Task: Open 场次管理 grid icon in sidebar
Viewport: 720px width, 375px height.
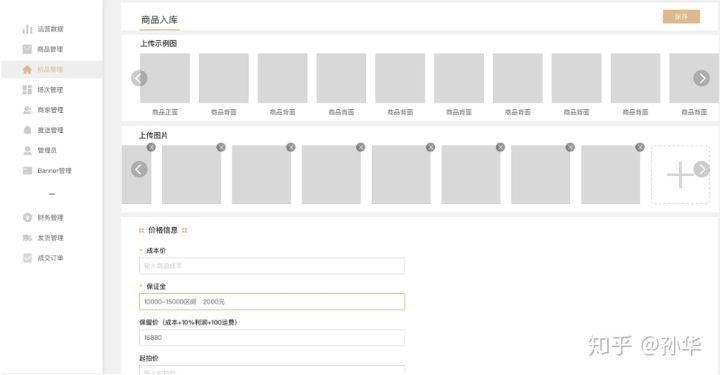Action: 27,90
